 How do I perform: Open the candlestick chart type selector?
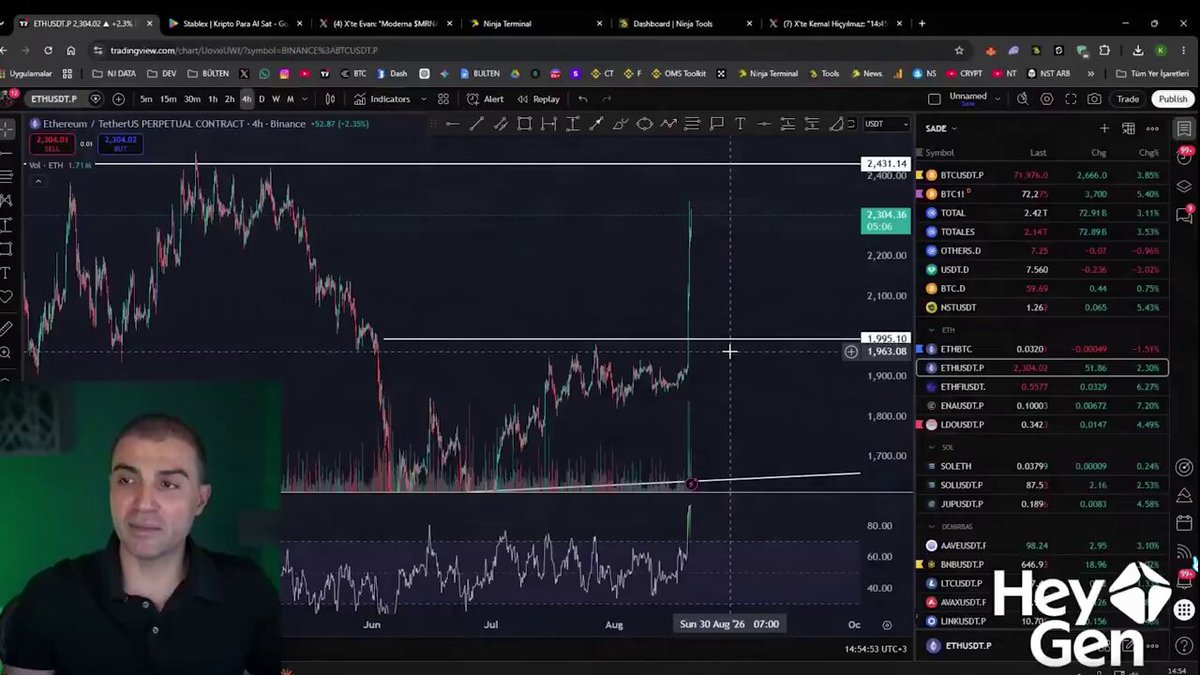pyautogui.click(x=330, y=99)
